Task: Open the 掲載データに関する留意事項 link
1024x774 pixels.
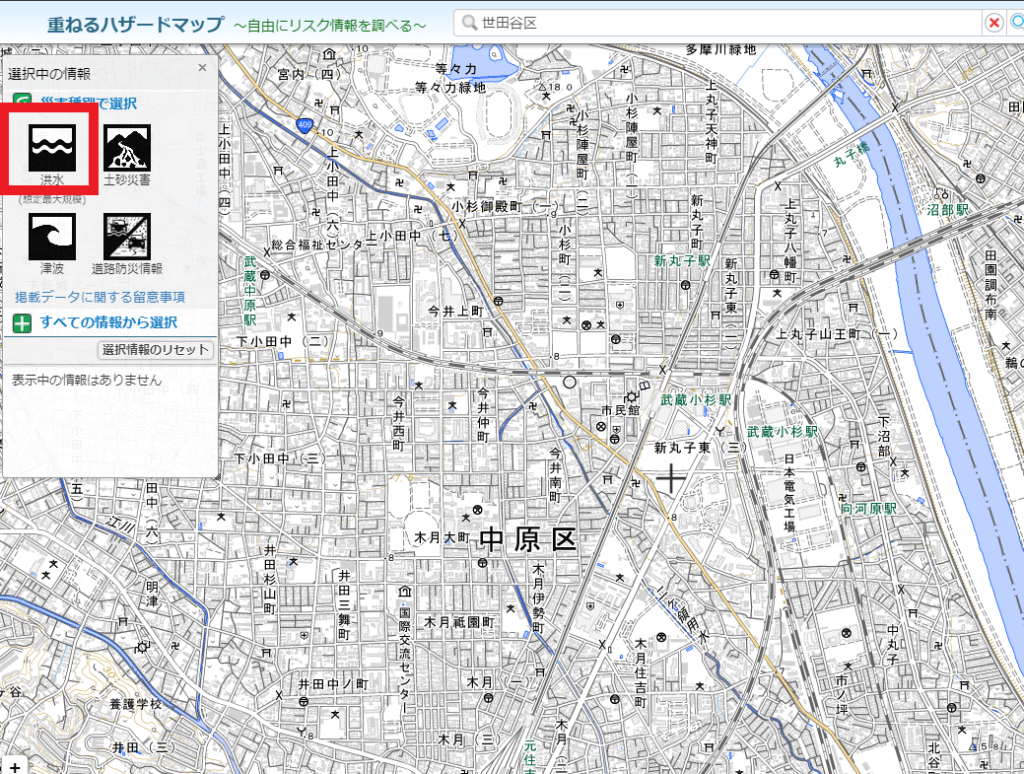Action: tap(99, 297)
